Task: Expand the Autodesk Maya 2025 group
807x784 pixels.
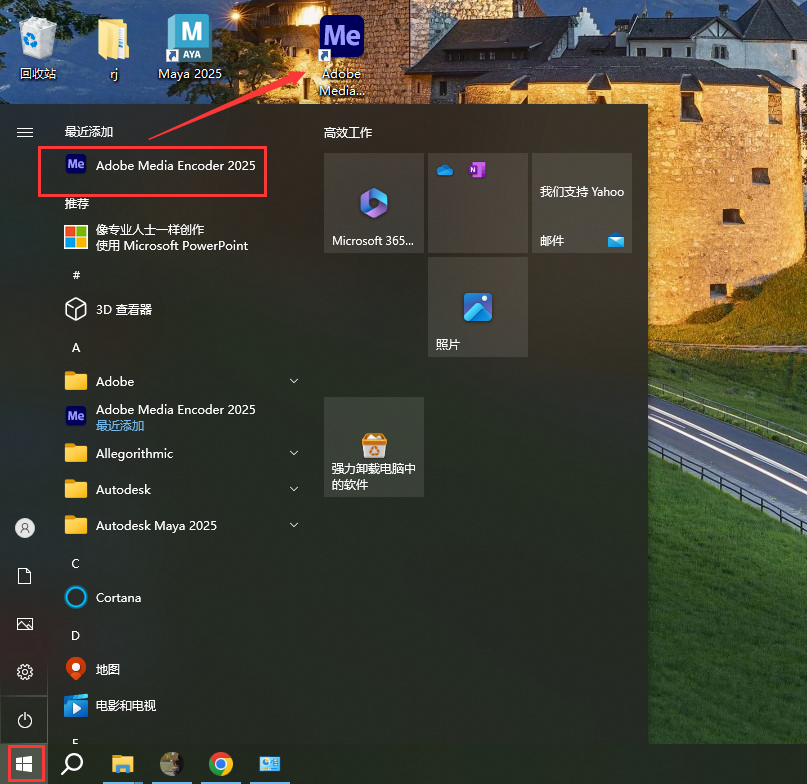Action: (294, 525)
